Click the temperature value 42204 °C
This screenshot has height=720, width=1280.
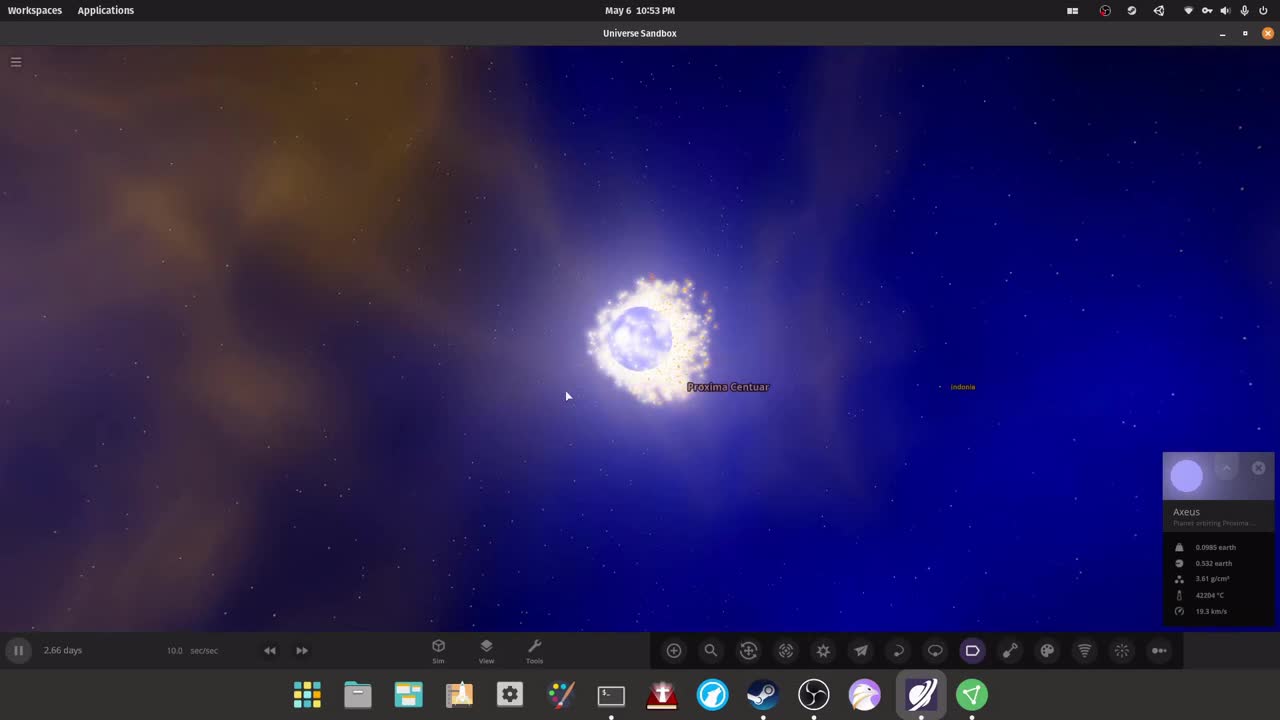(x=1209, y=595)
